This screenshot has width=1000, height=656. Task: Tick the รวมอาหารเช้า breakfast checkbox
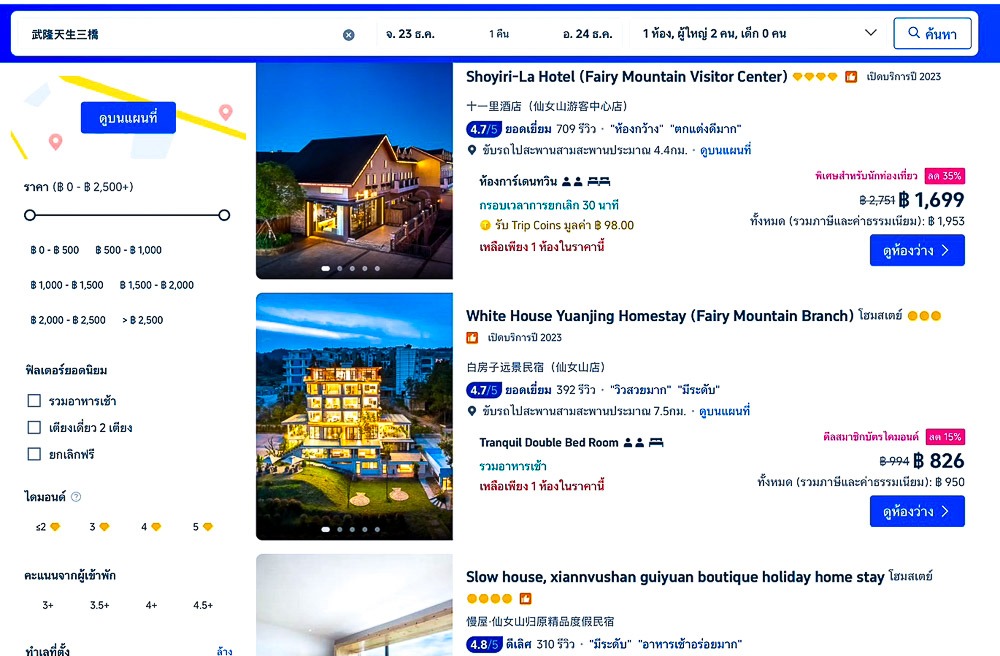[x=34, y=401]
